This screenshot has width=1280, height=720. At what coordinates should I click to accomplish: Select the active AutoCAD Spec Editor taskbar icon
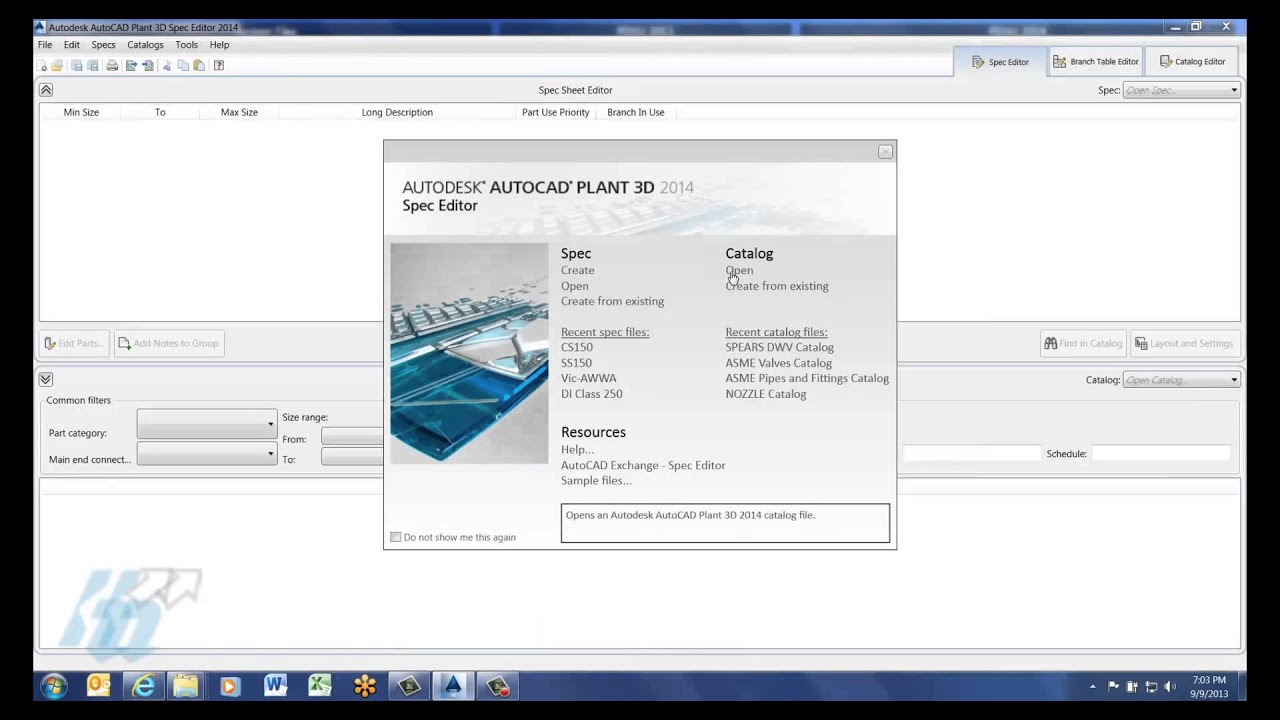pos(453,686)
